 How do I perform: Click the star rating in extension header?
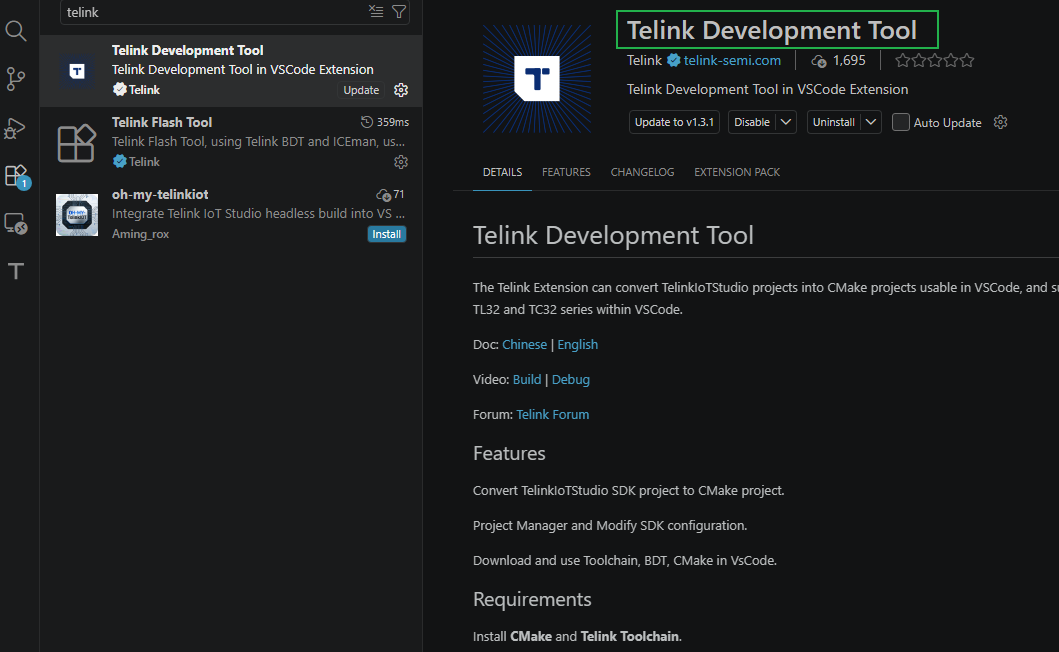pos(935,61)
